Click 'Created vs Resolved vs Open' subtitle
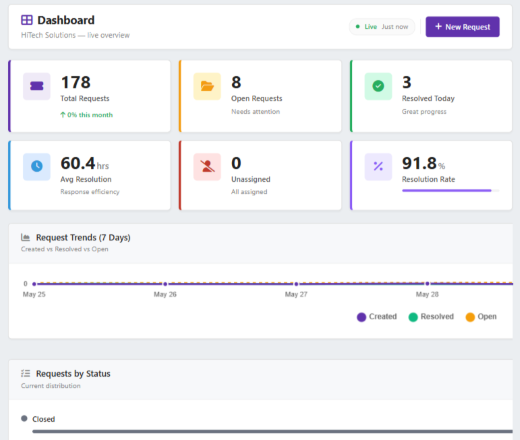The image size is (520, 440). tap(64, 249)
